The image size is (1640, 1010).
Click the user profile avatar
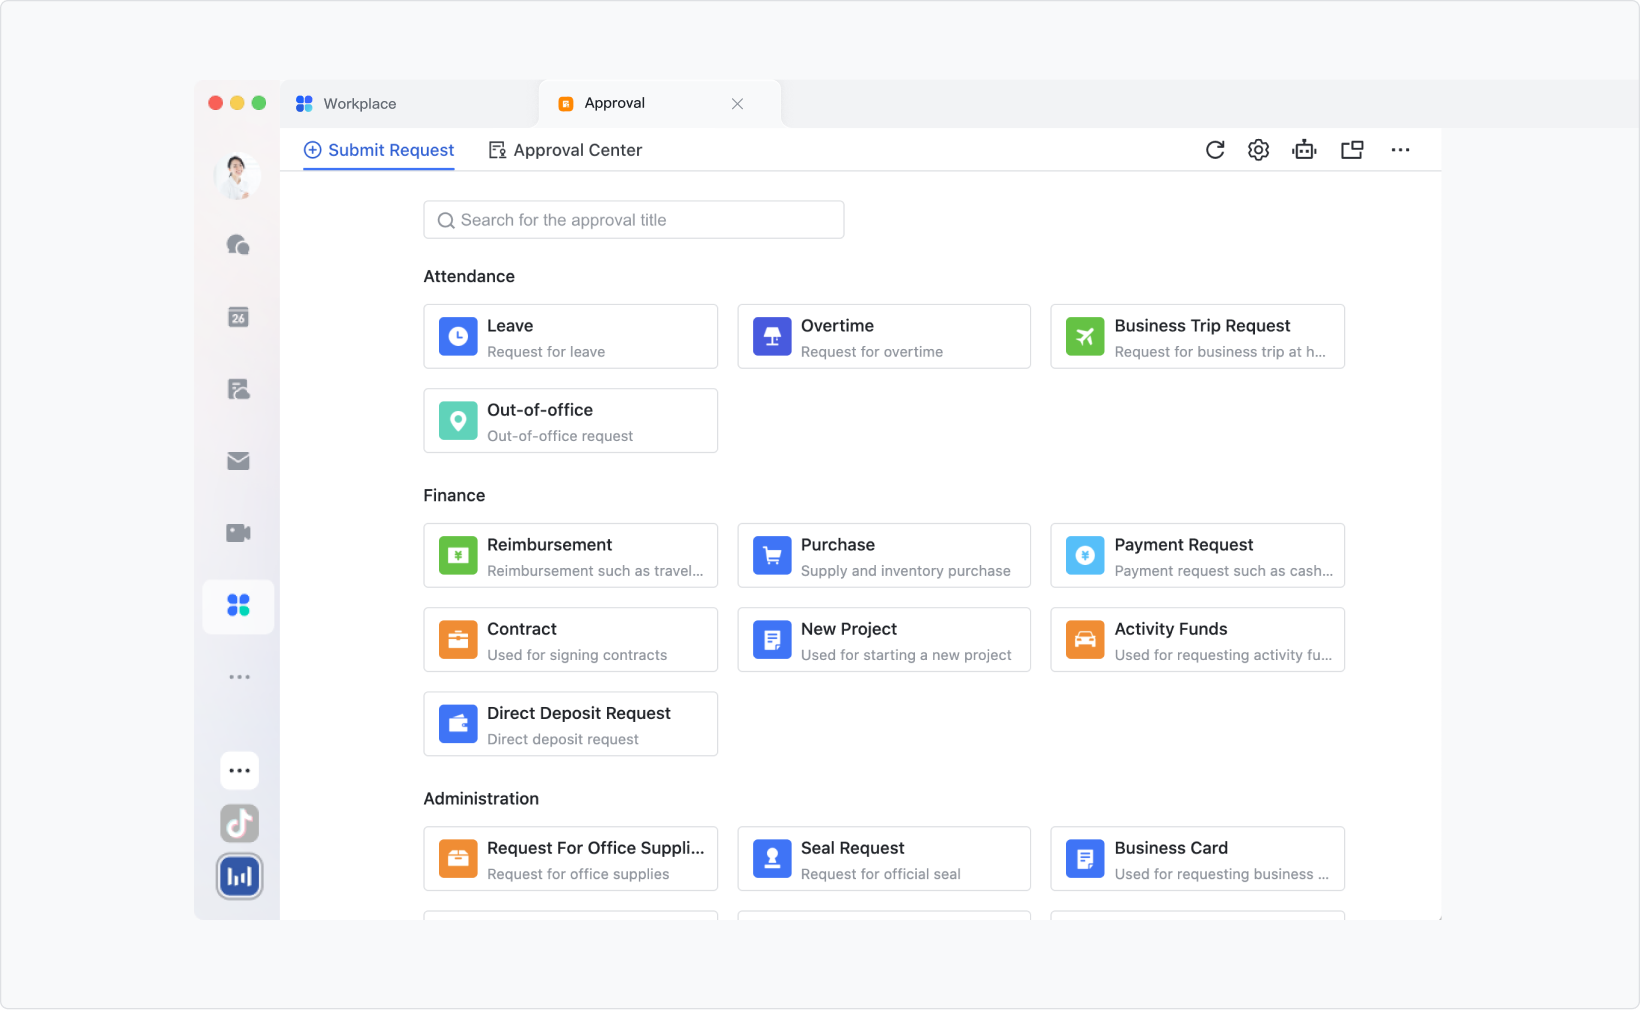(x=238, y=176)
